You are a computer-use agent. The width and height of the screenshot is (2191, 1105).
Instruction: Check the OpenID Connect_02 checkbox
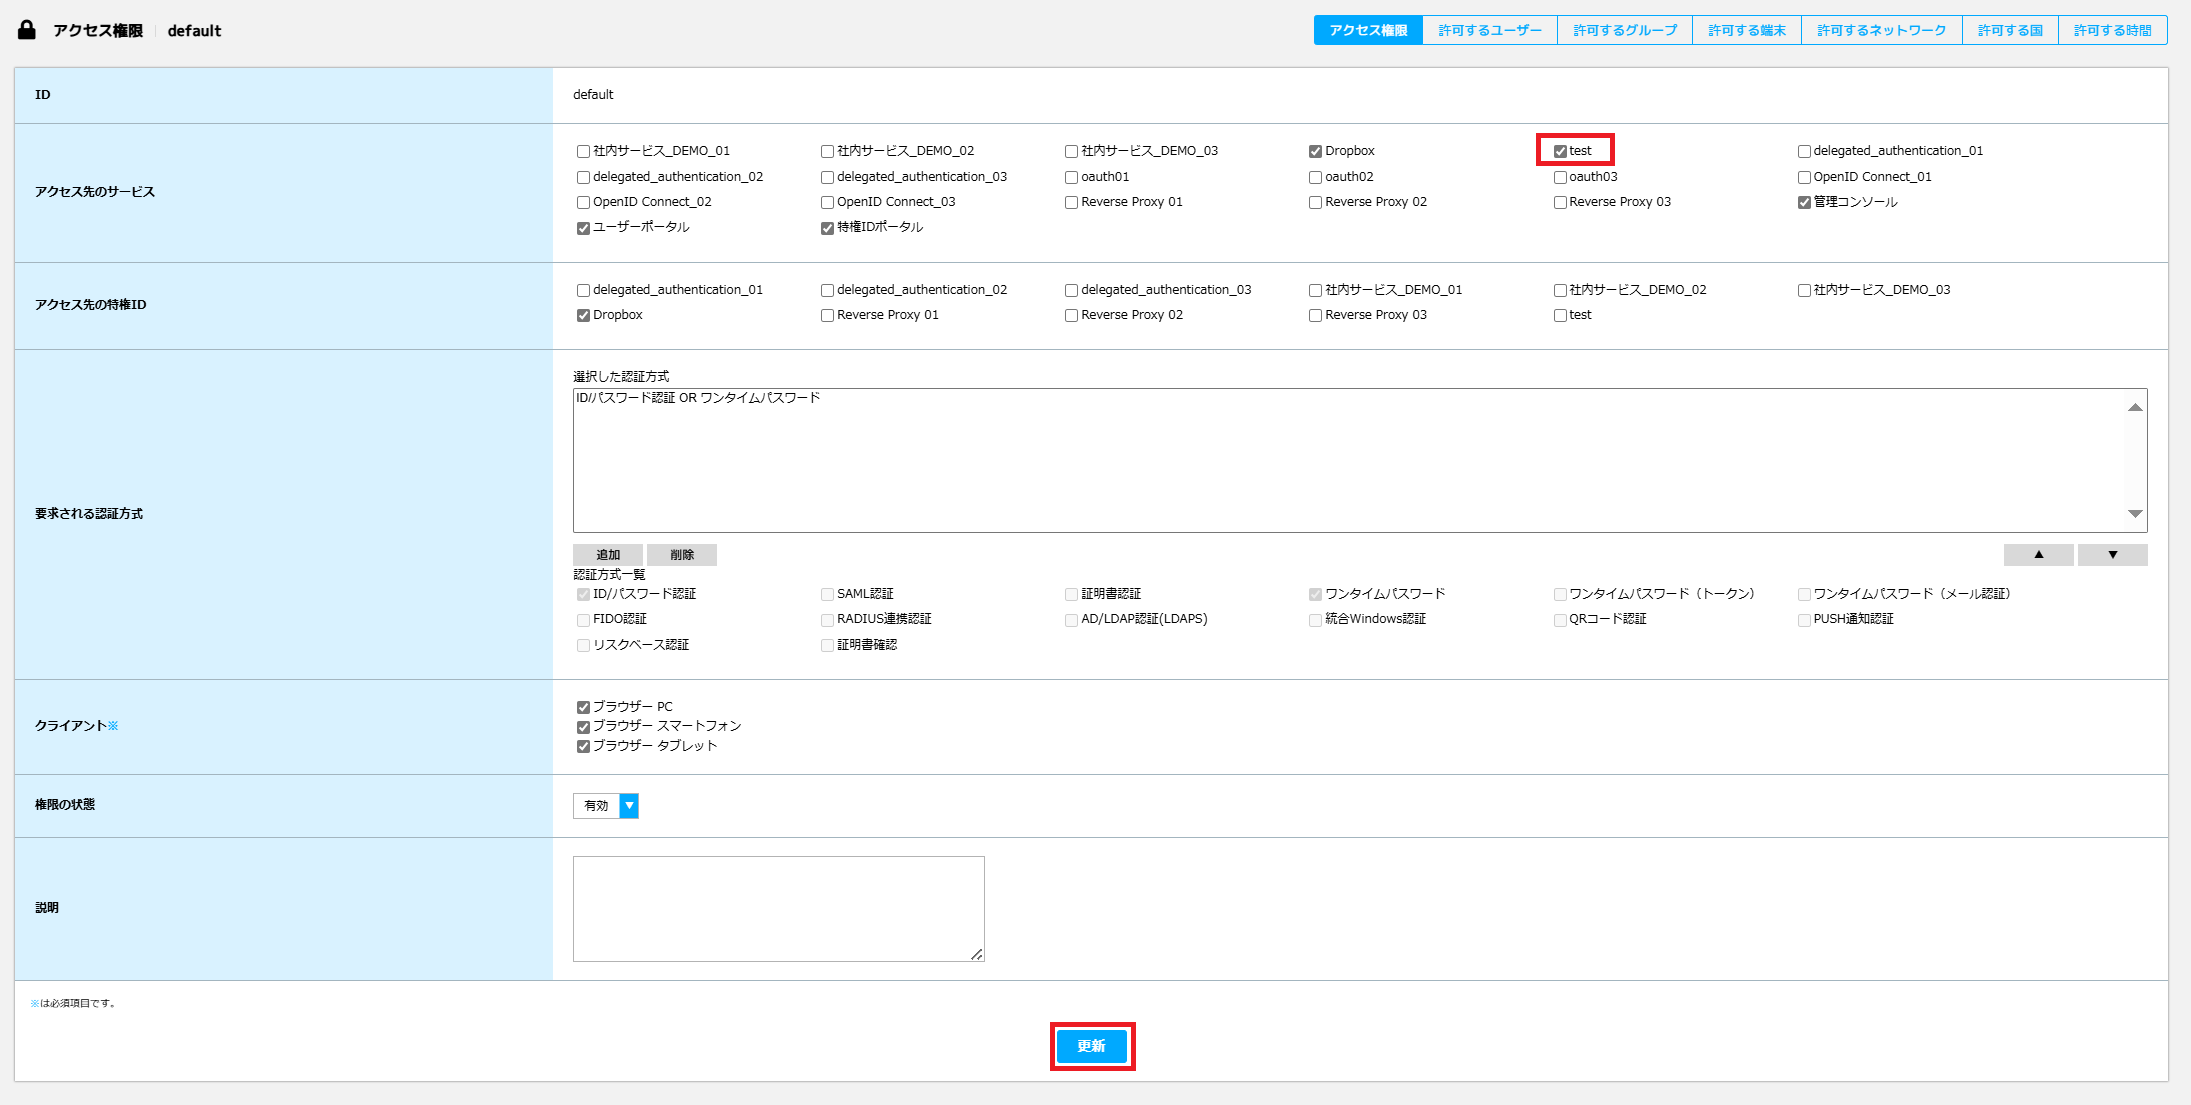(x=583, y=202)
